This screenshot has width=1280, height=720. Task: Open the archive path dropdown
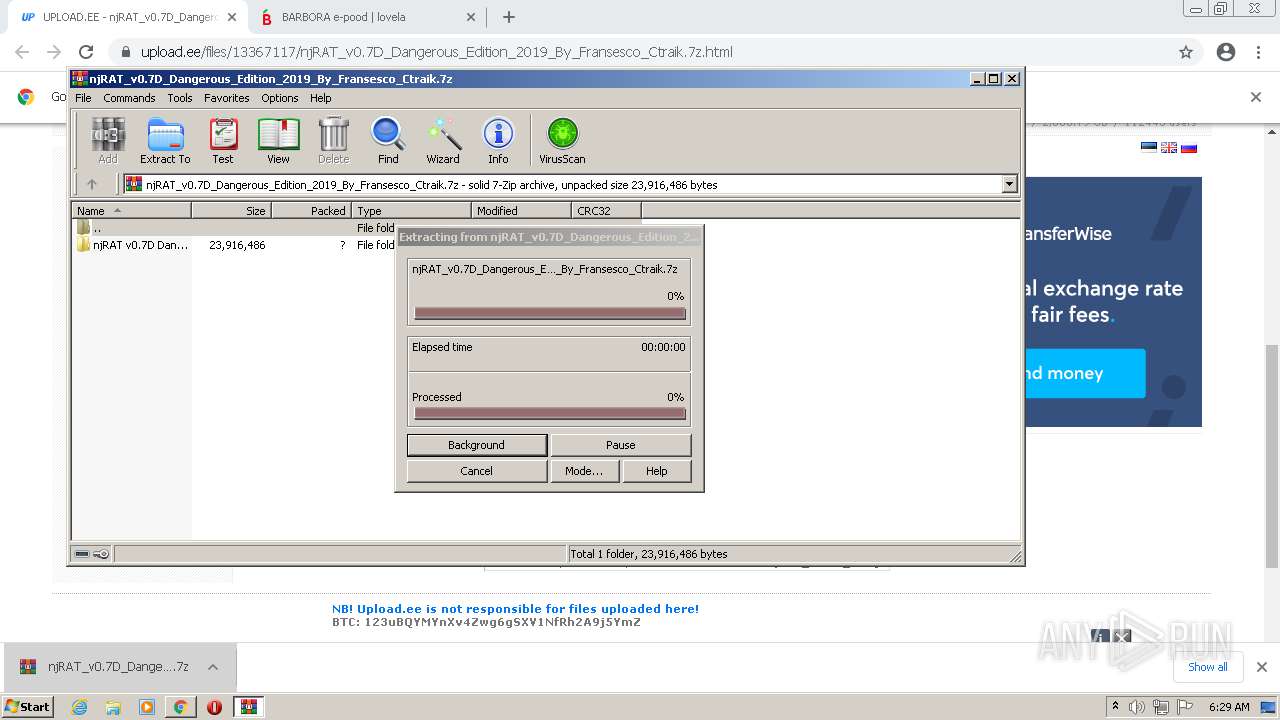coord(1009,184)
